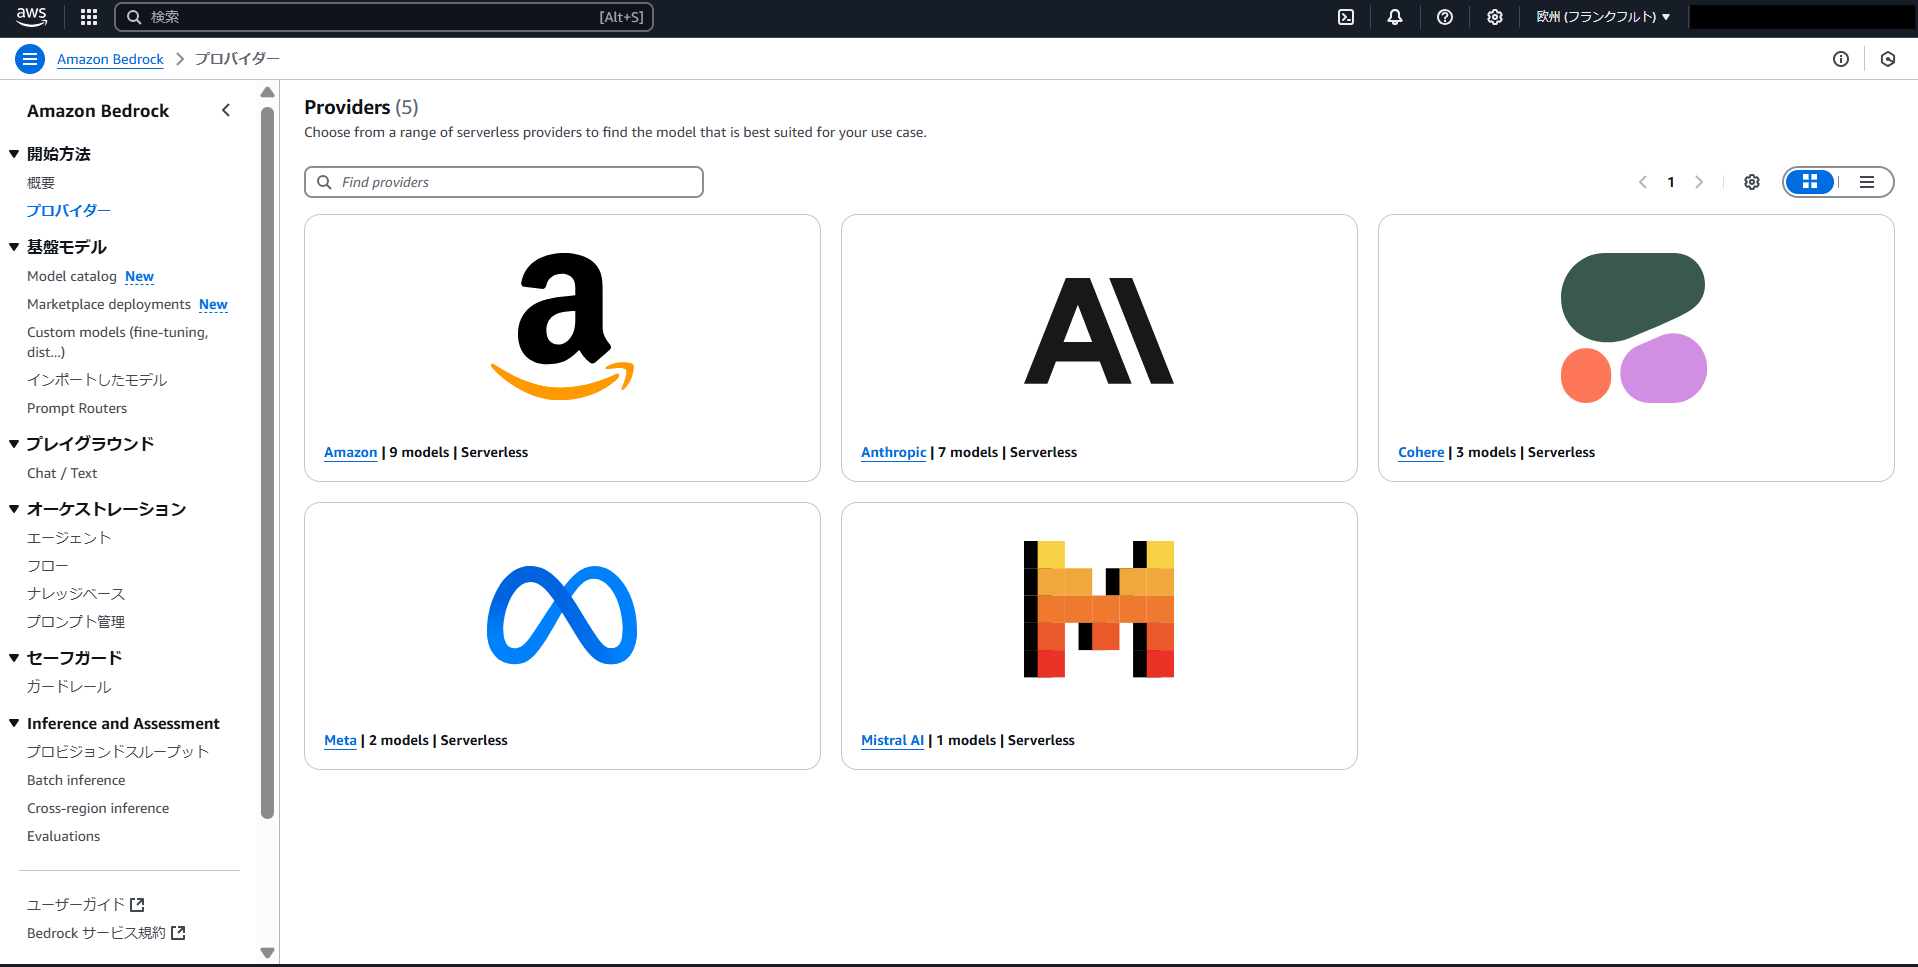
Task: Click the Amazon Bedrock breadcrumb link
Action: (110, 59)
